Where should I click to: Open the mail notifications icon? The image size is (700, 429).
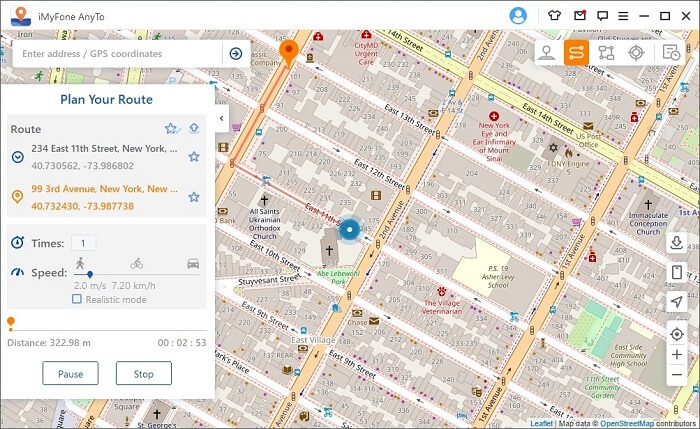coord(580,16)
